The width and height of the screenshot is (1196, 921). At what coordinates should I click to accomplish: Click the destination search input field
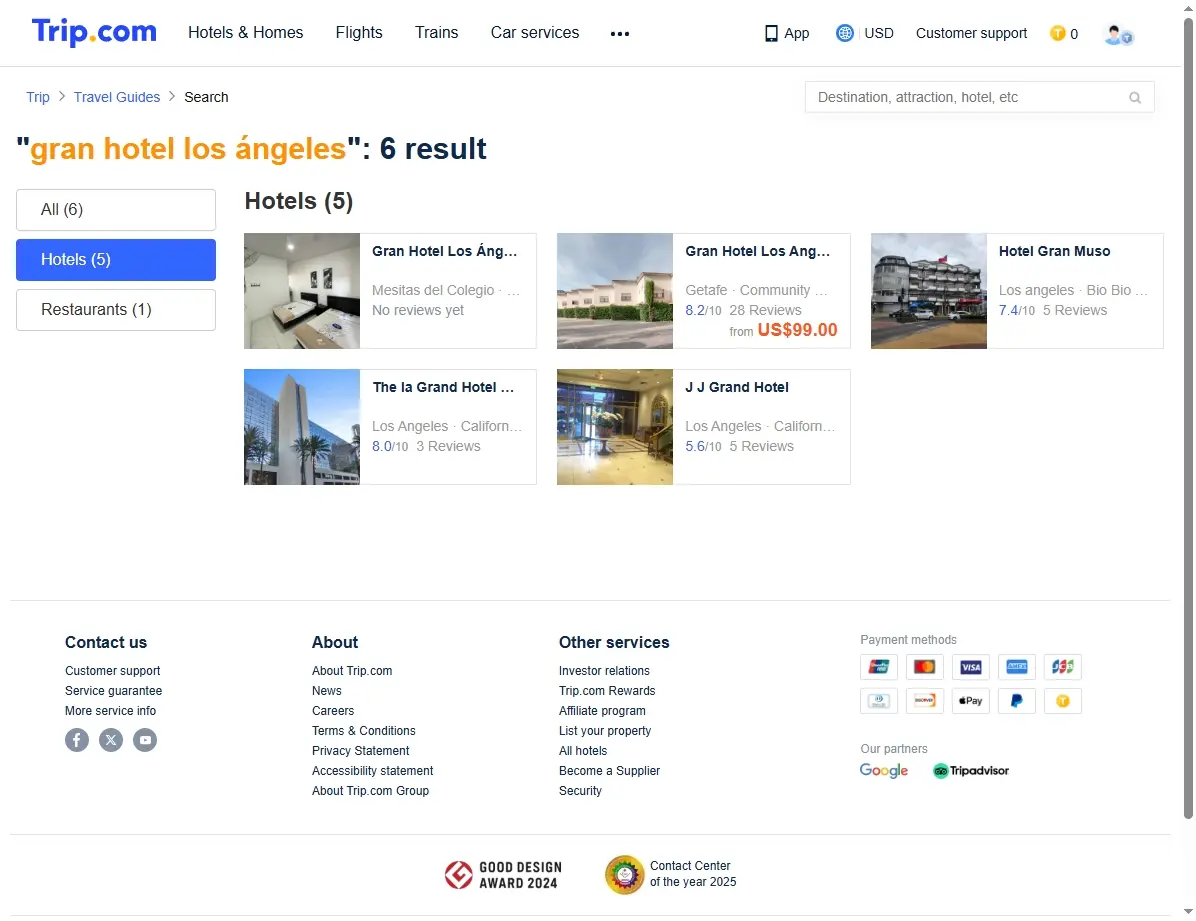point(979,98)
